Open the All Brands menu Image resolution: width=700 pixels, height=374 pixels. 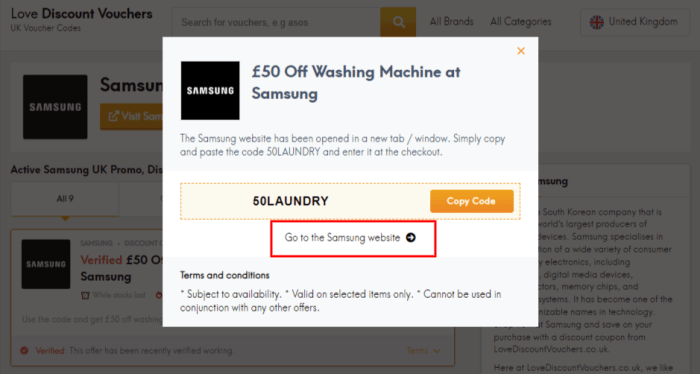coord(451,22)
